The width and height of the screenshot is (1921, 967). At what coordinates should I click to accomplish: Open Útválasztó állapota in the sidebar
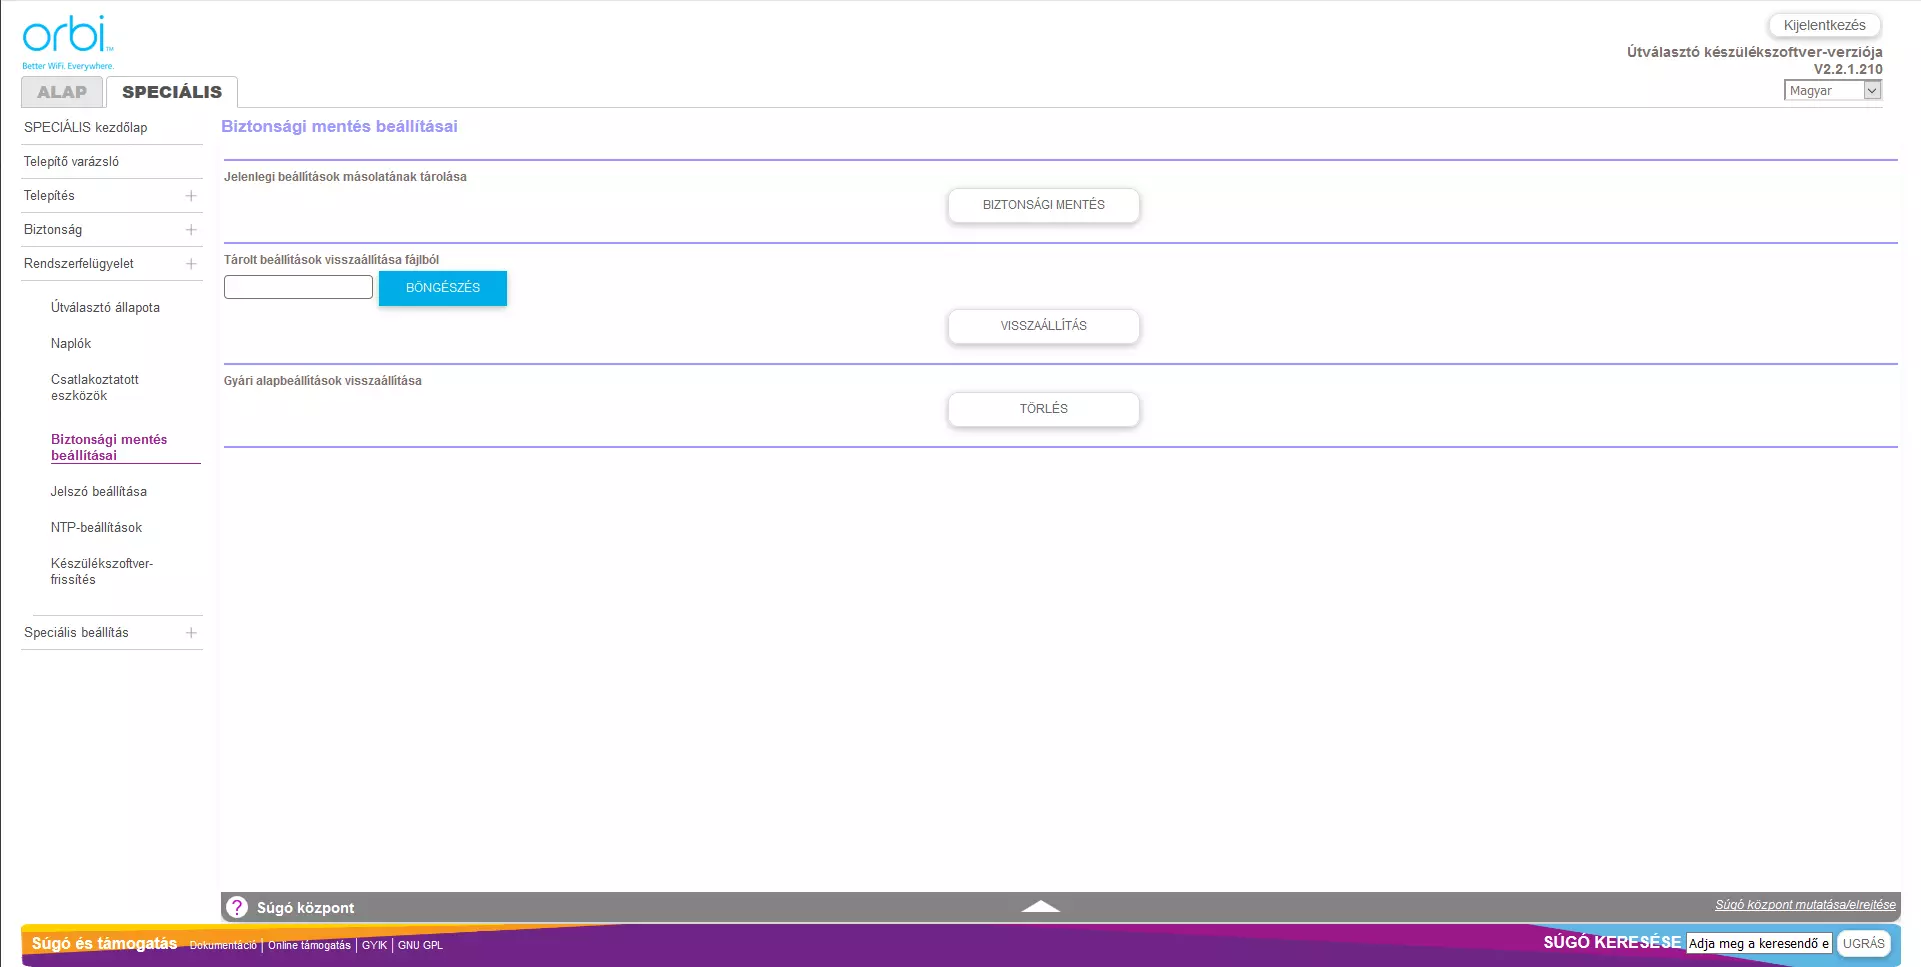pyautogui.click(x=105, y=308)
